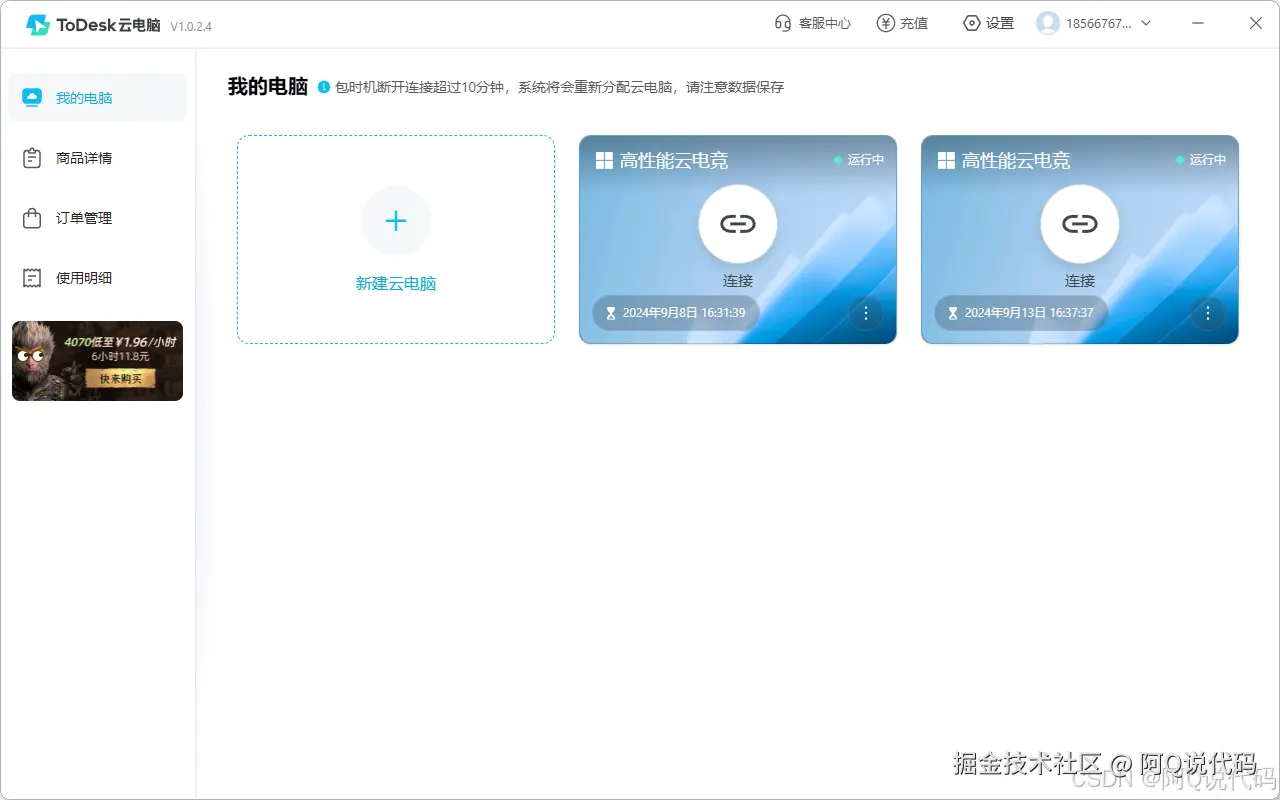Image resolution: width=1280 pixels, height=800 pixels.
Task: Click the user avatar beside the account number
Action: 1048,22
